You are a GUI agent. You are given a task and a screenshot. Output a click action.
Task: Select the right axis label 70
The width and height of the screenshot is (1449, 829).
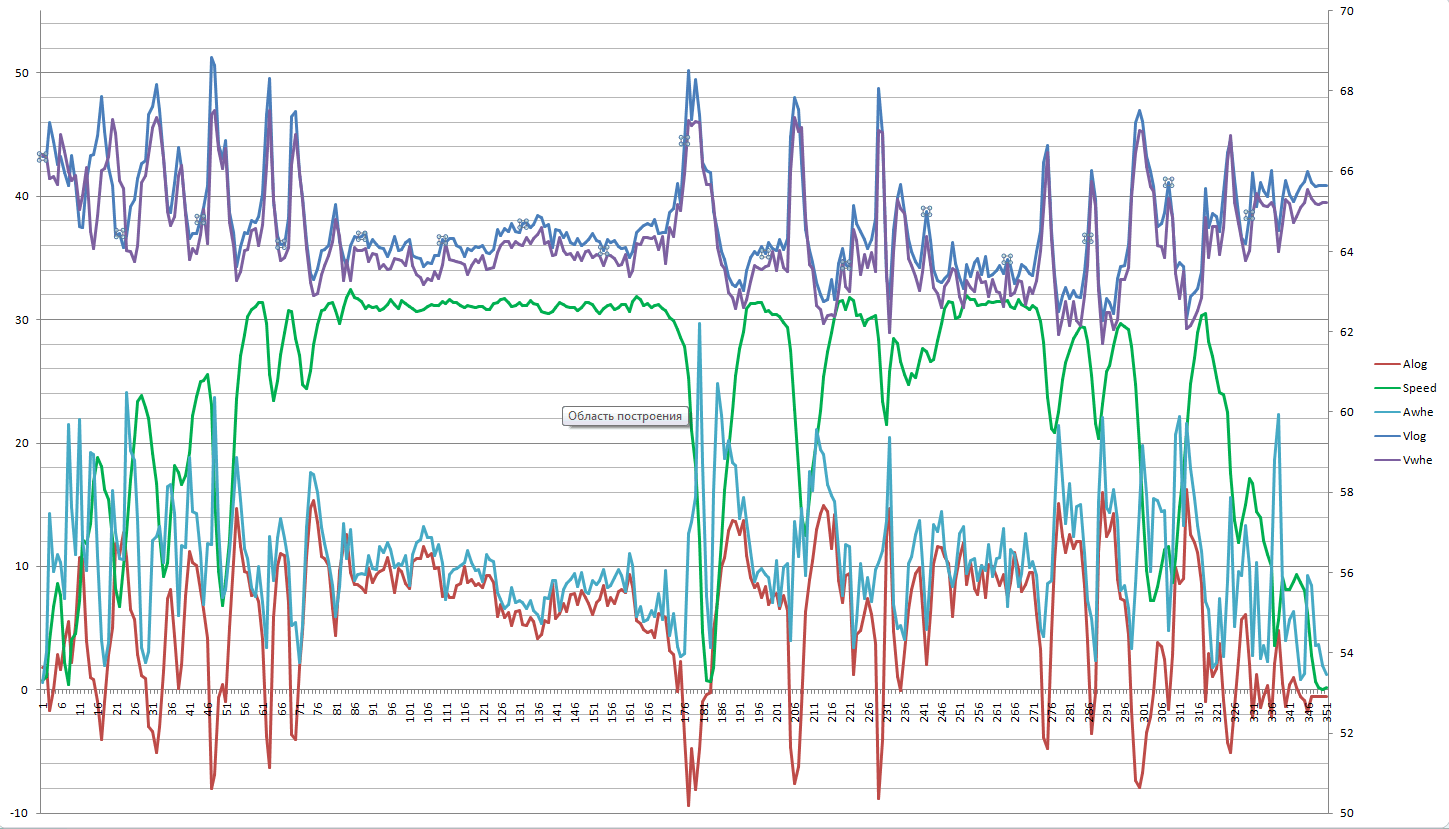click(1345, 12)
